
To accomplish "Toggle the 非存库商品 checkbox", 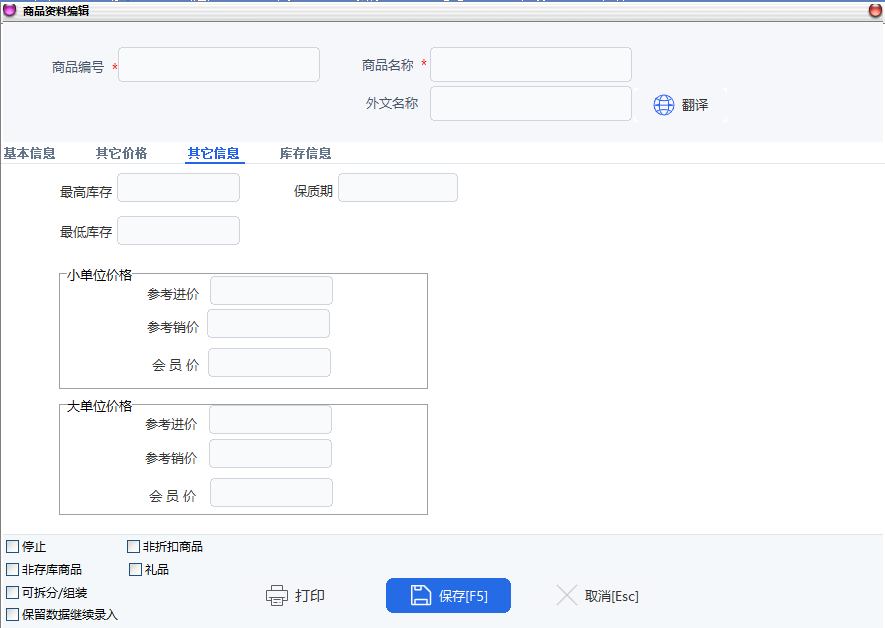I will 13,570.
